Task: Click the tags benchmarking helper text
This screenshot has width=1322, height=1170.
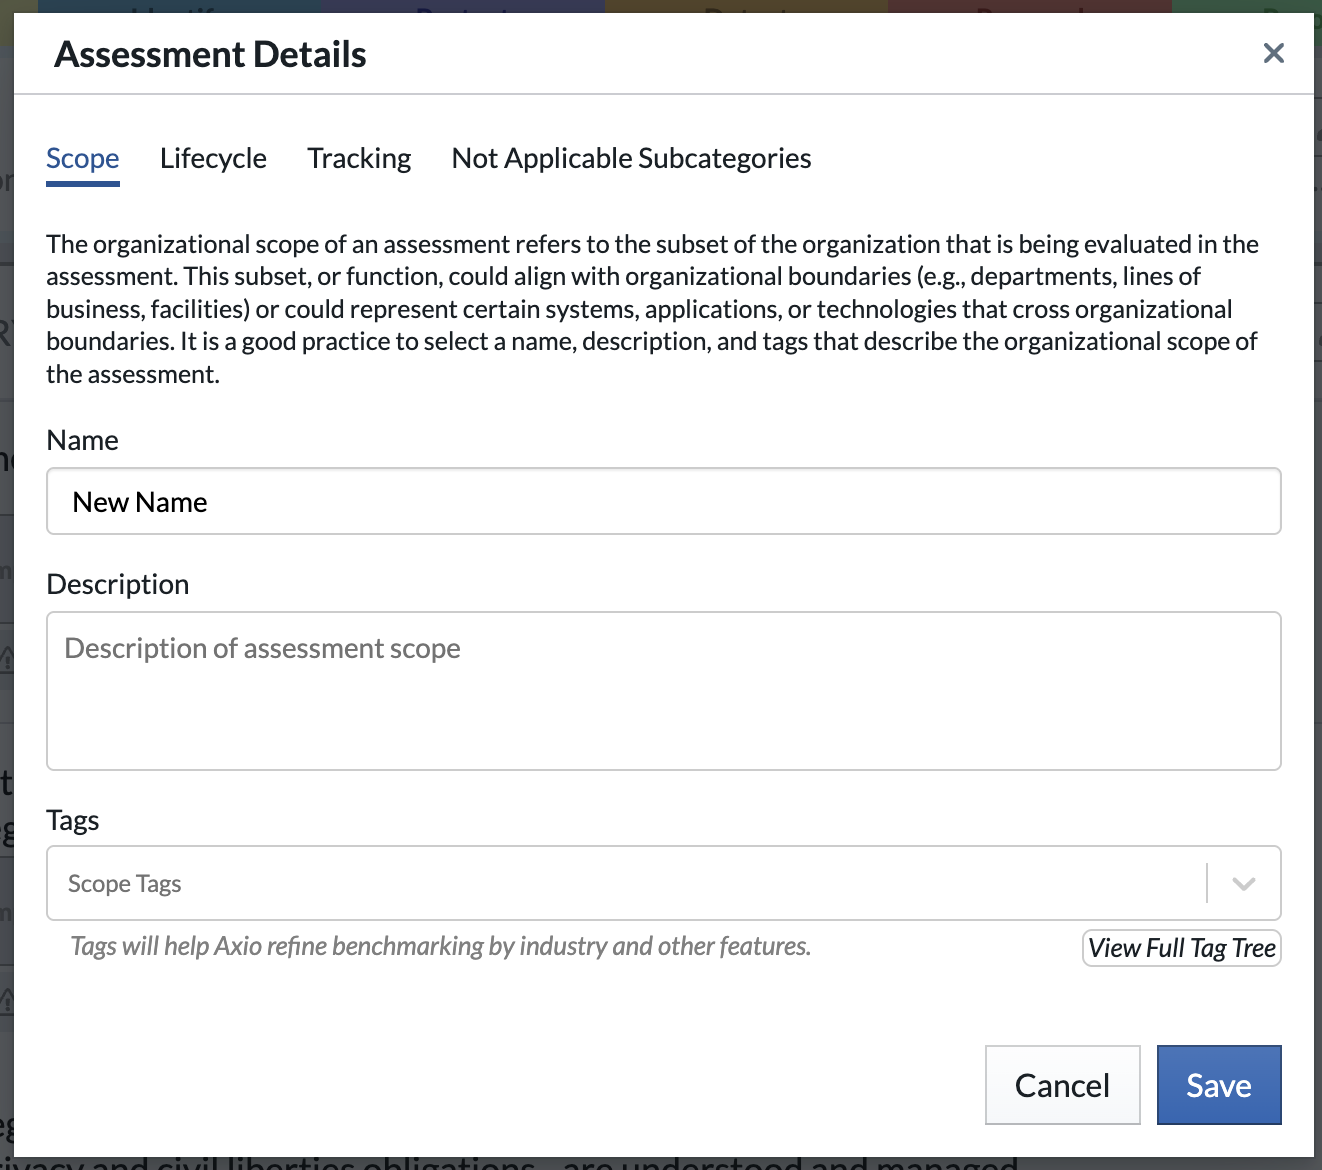Action: tap(440, 946)
